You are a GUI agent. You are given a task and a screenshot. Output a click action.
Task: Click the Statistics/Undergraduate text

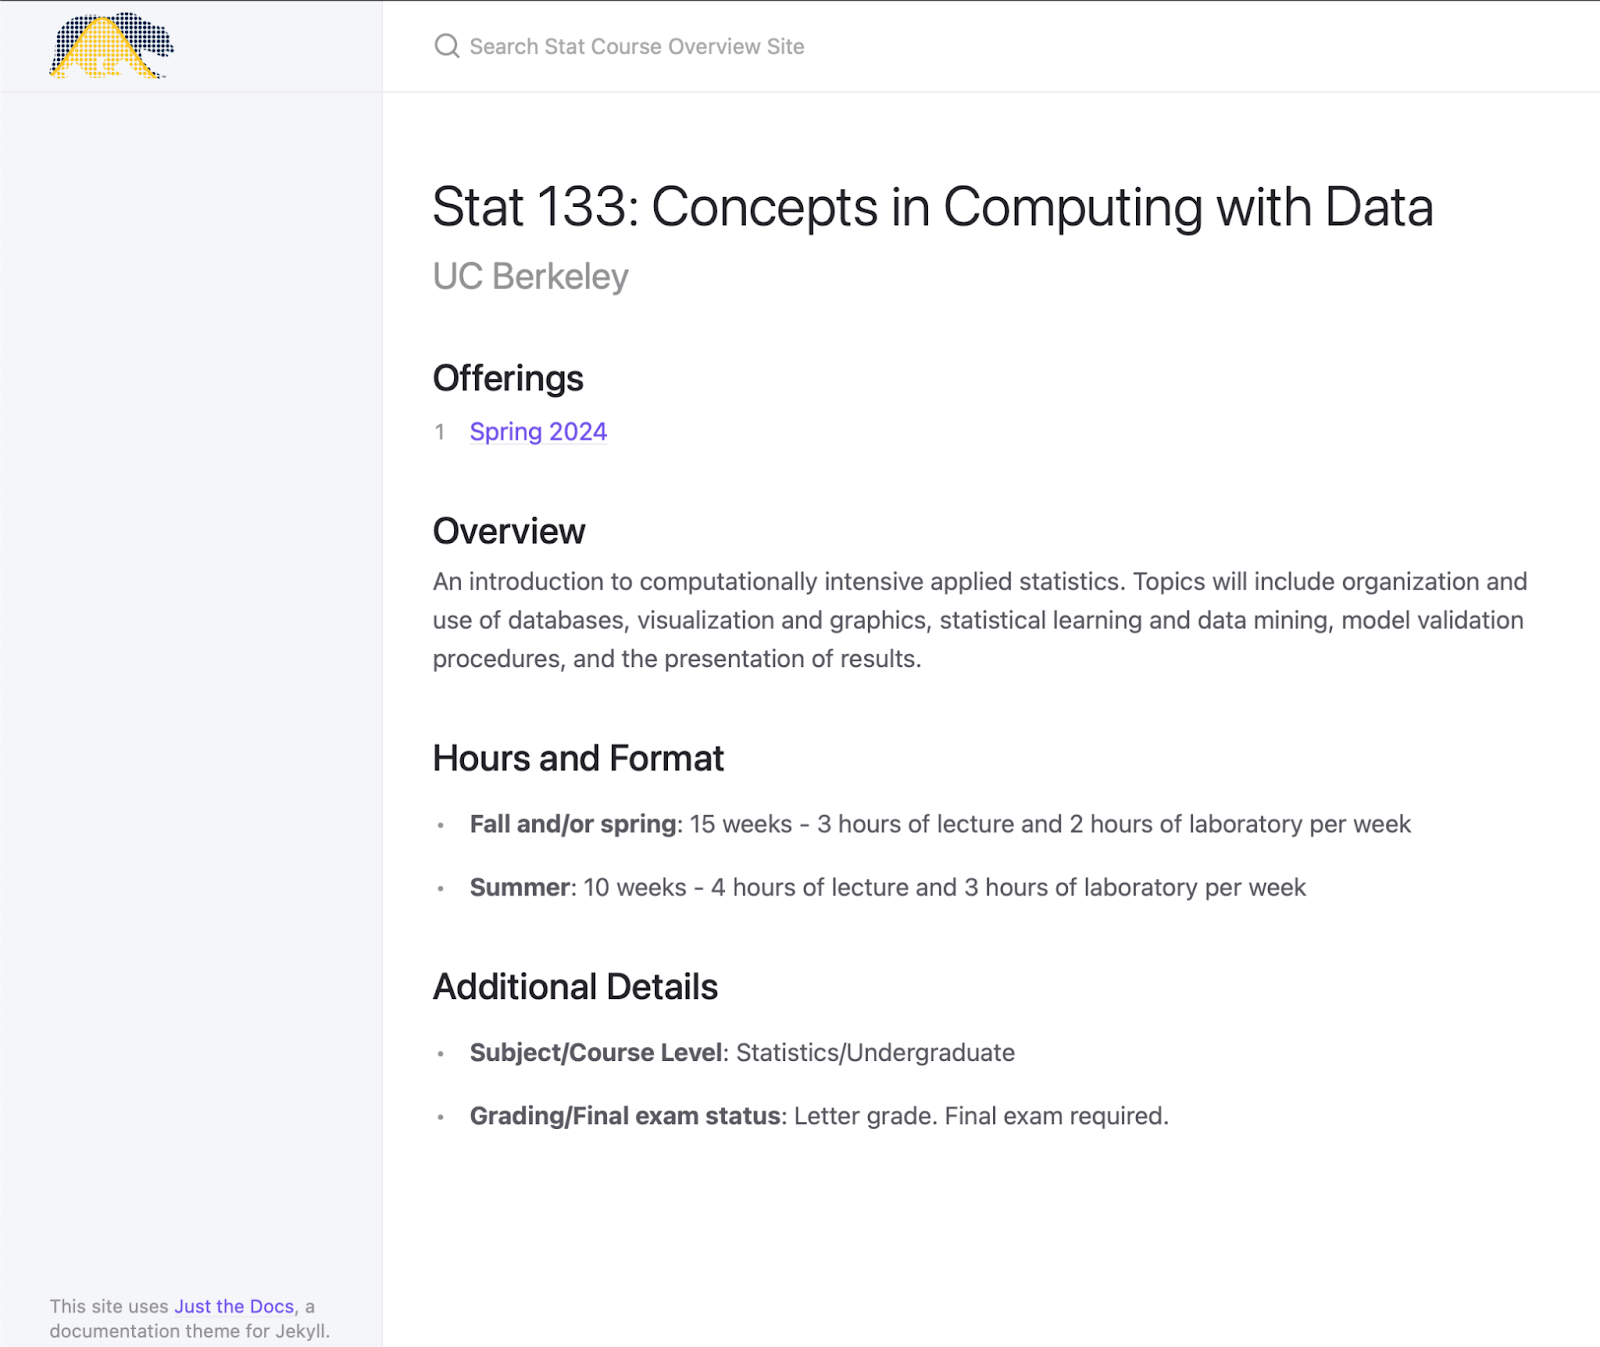(x=875, y=1052)
